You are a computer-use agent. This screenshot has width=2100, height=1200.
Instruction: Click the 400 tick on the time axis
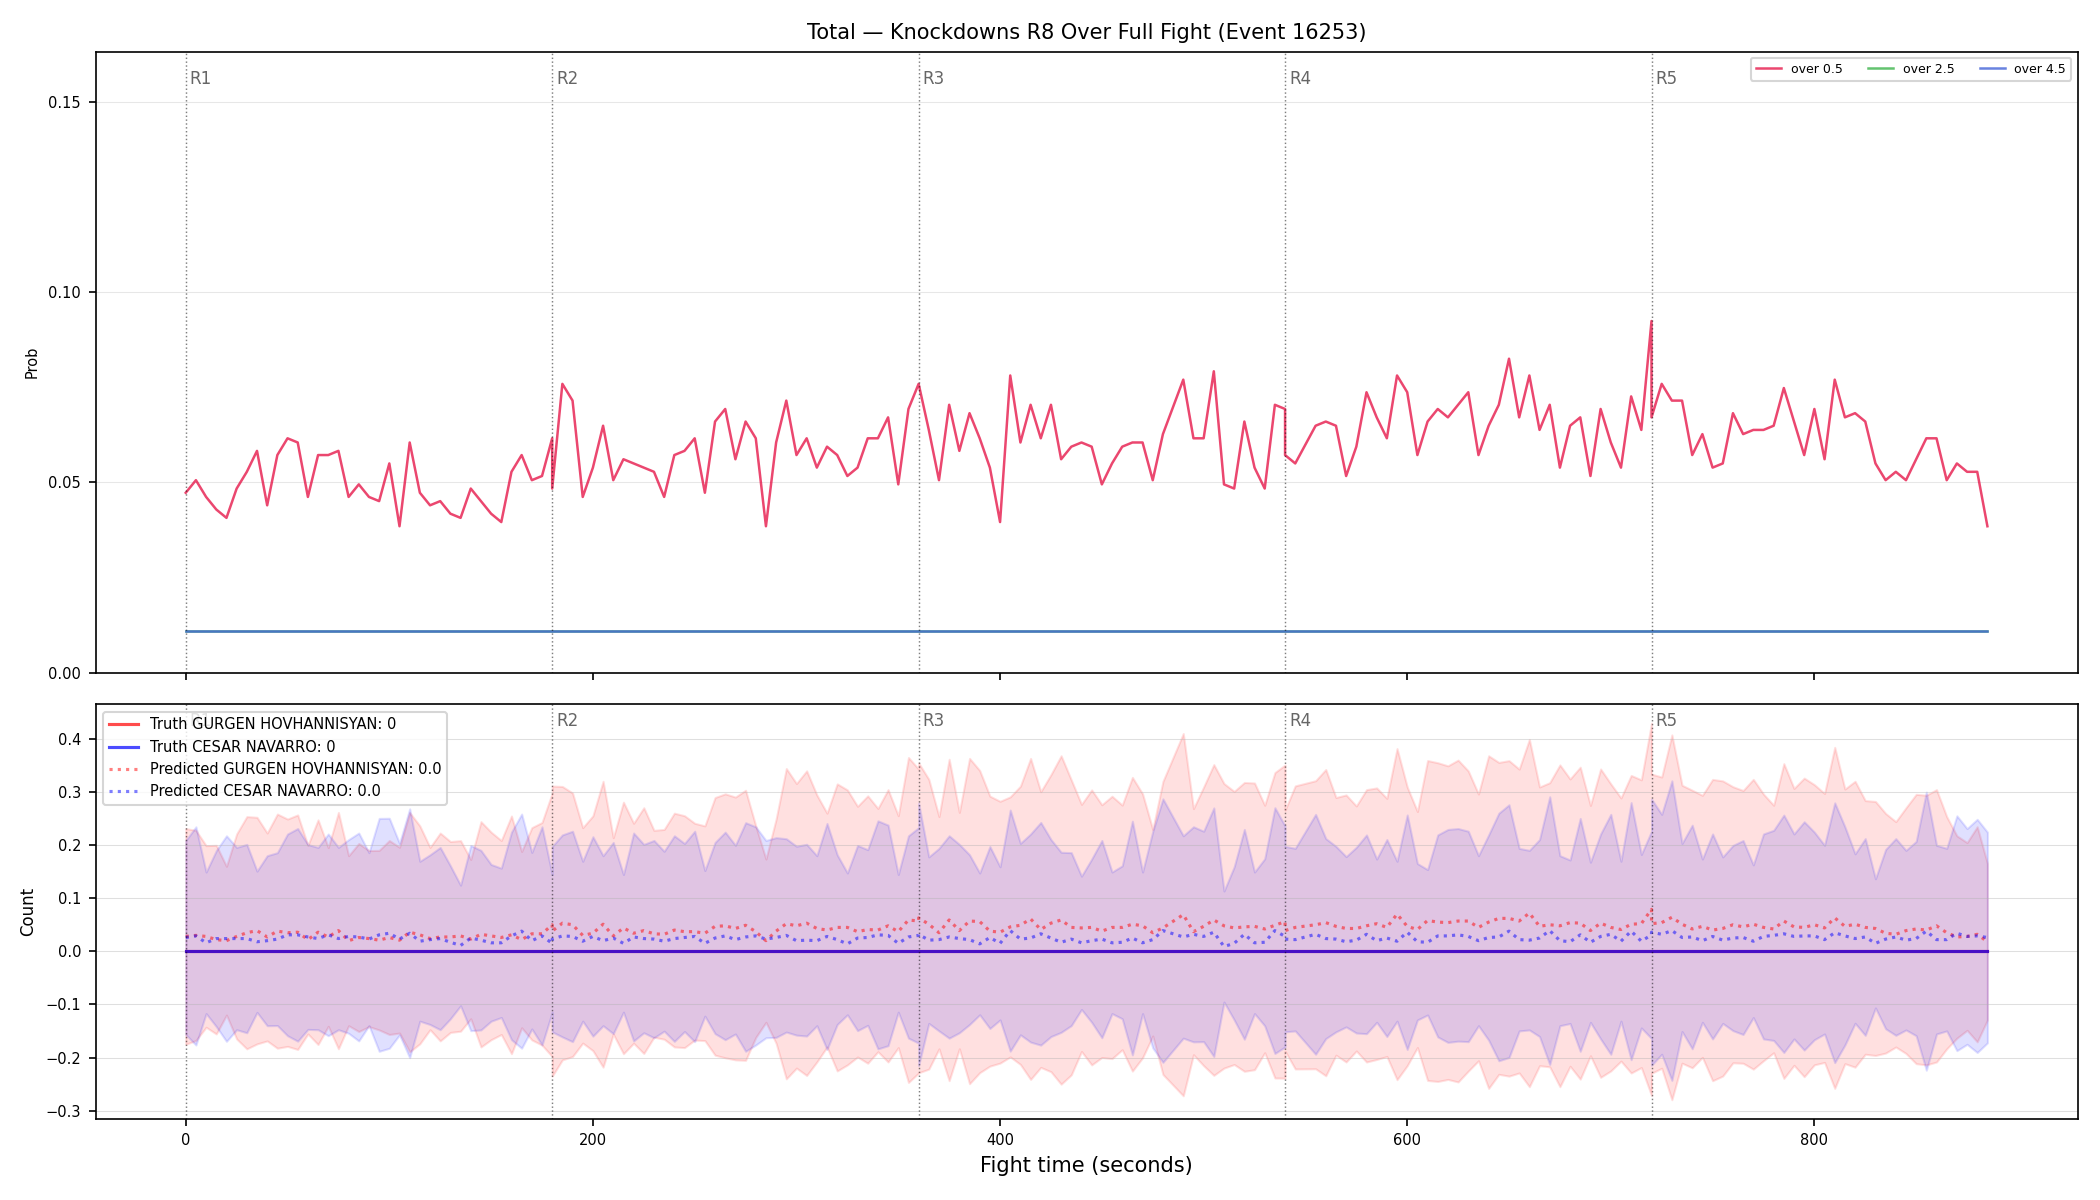(x=1000, y=1139)
